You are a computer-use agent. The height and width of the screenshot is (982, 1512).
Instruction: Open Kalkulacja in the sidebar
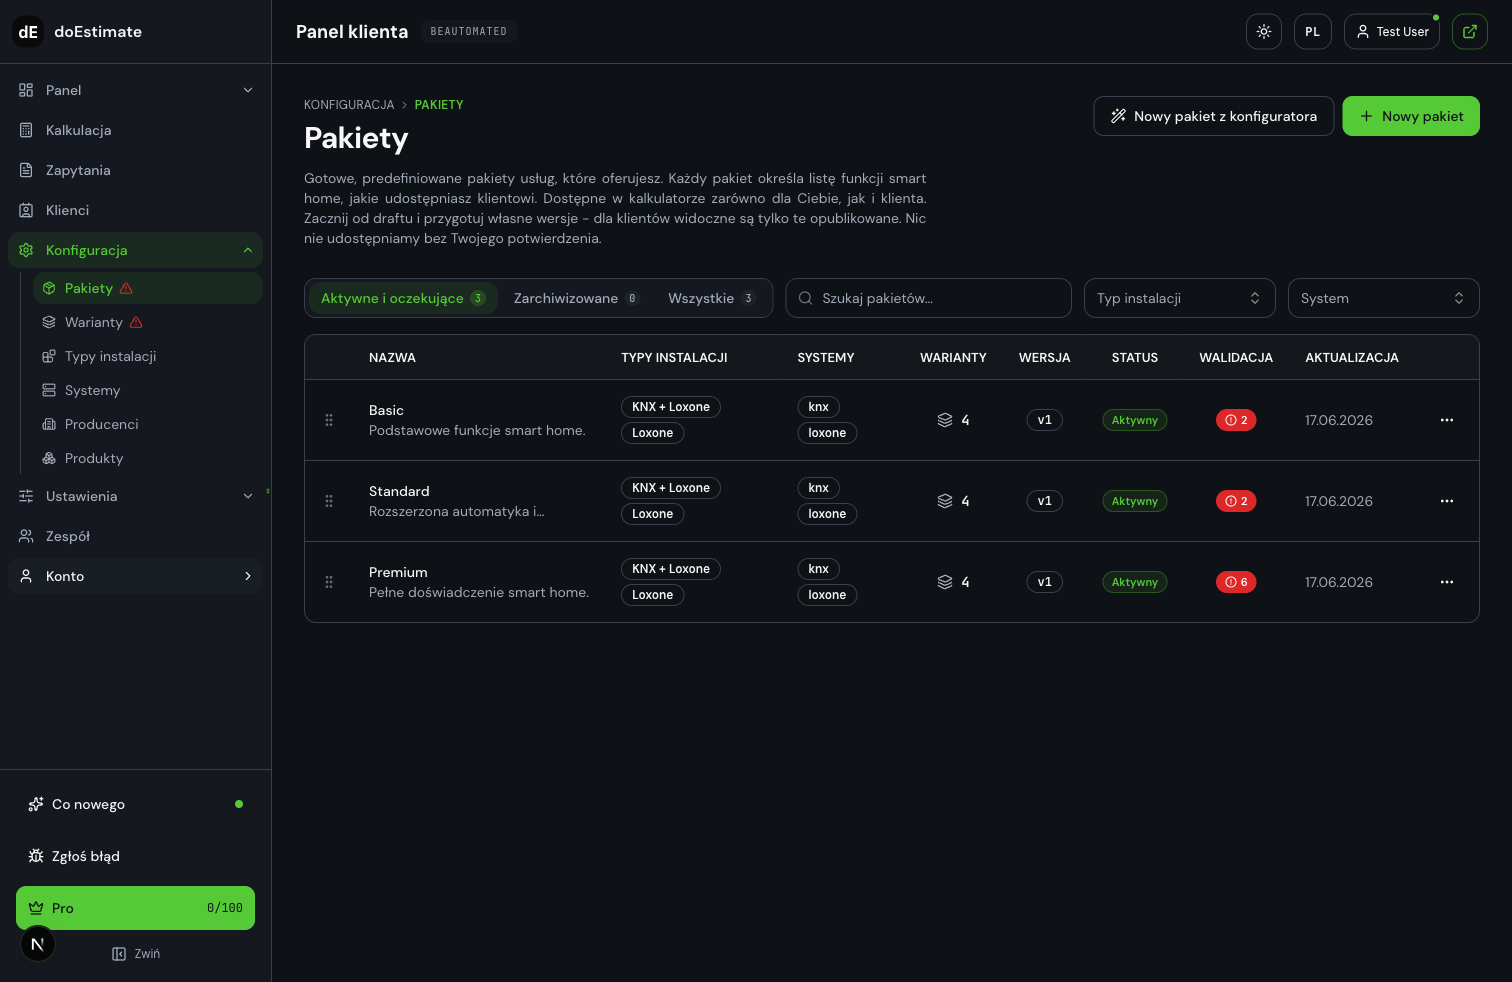[135, 130]
